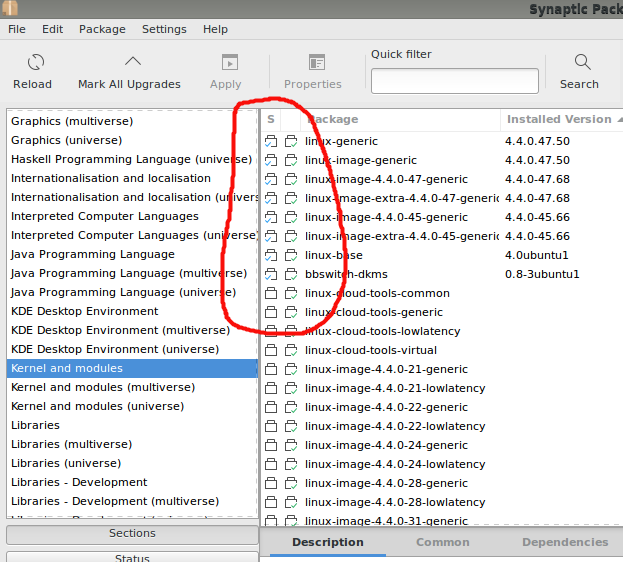Toggle status box of linux-image-generic

(x=271, y=160)
